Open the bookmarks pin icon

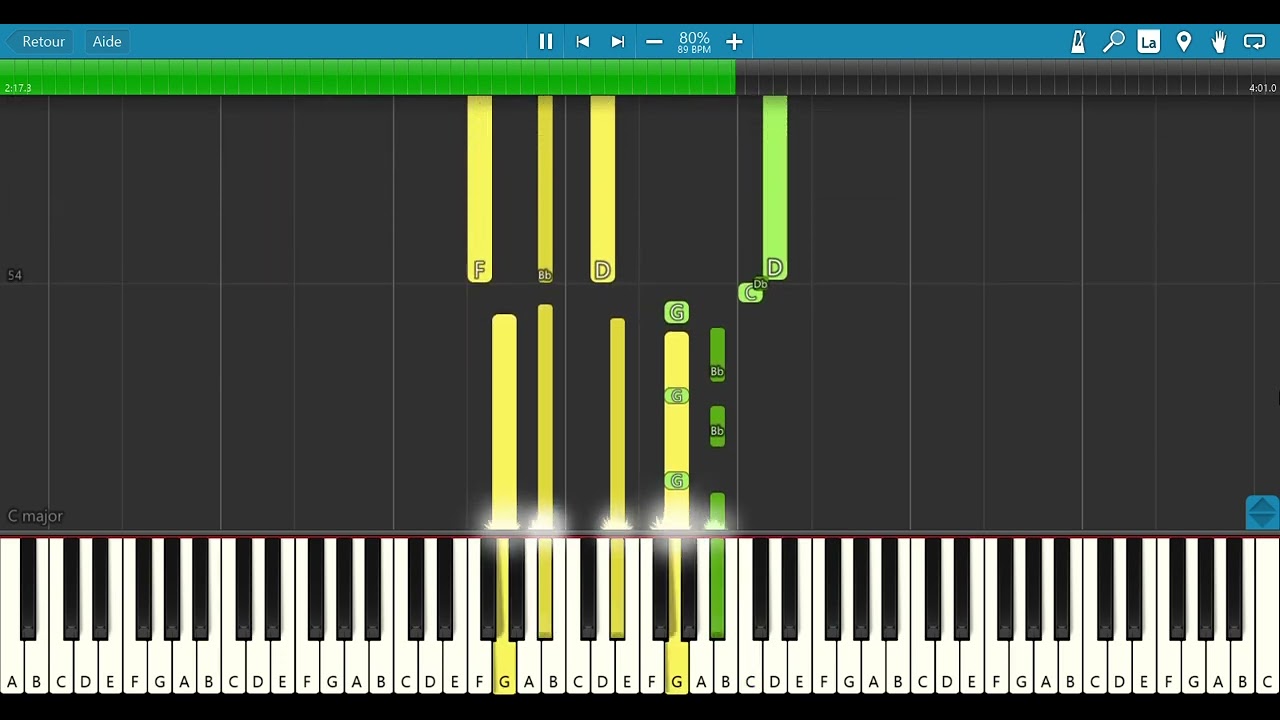1184,42
